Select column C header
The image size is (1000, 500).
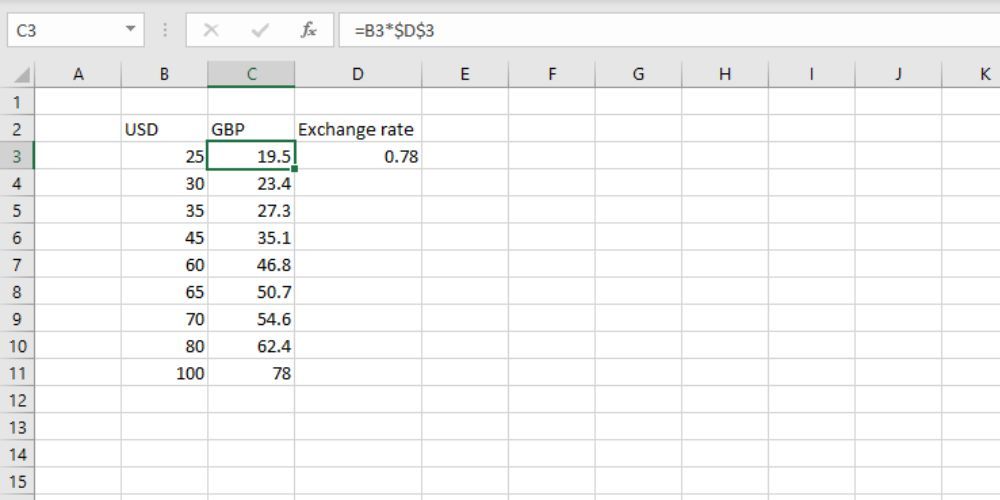coord(251,74)
